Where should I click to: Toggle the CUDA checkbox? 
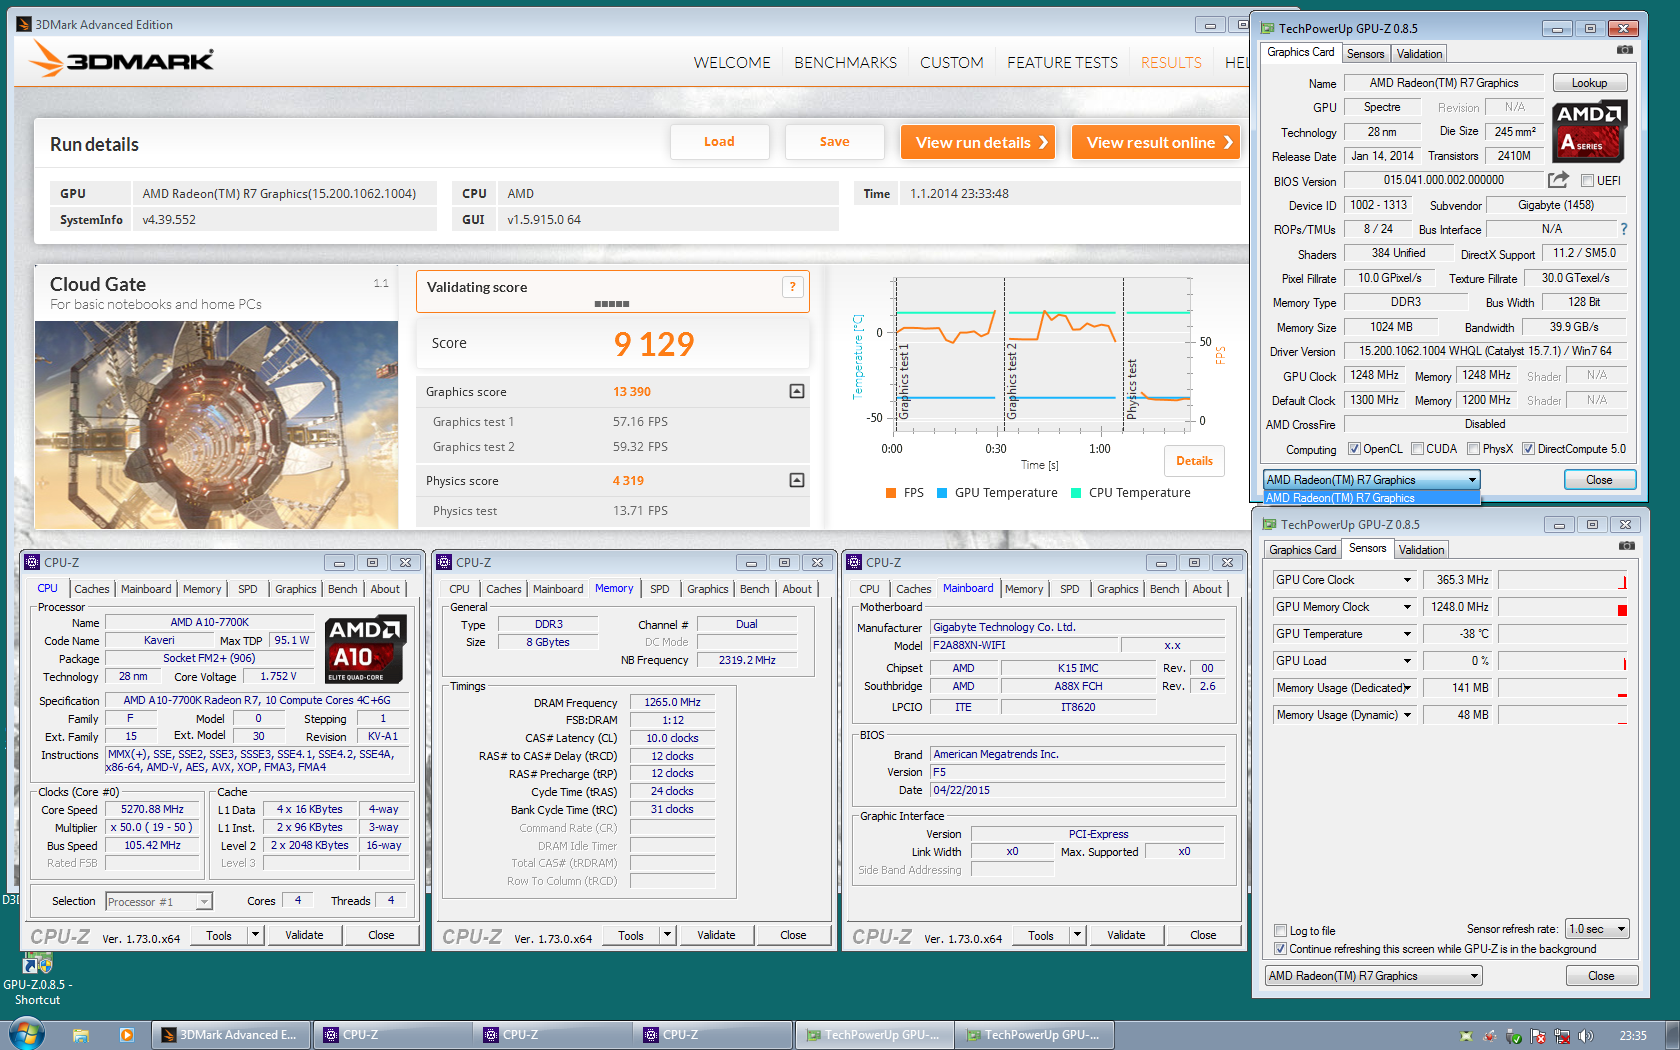pos(1417,449)
